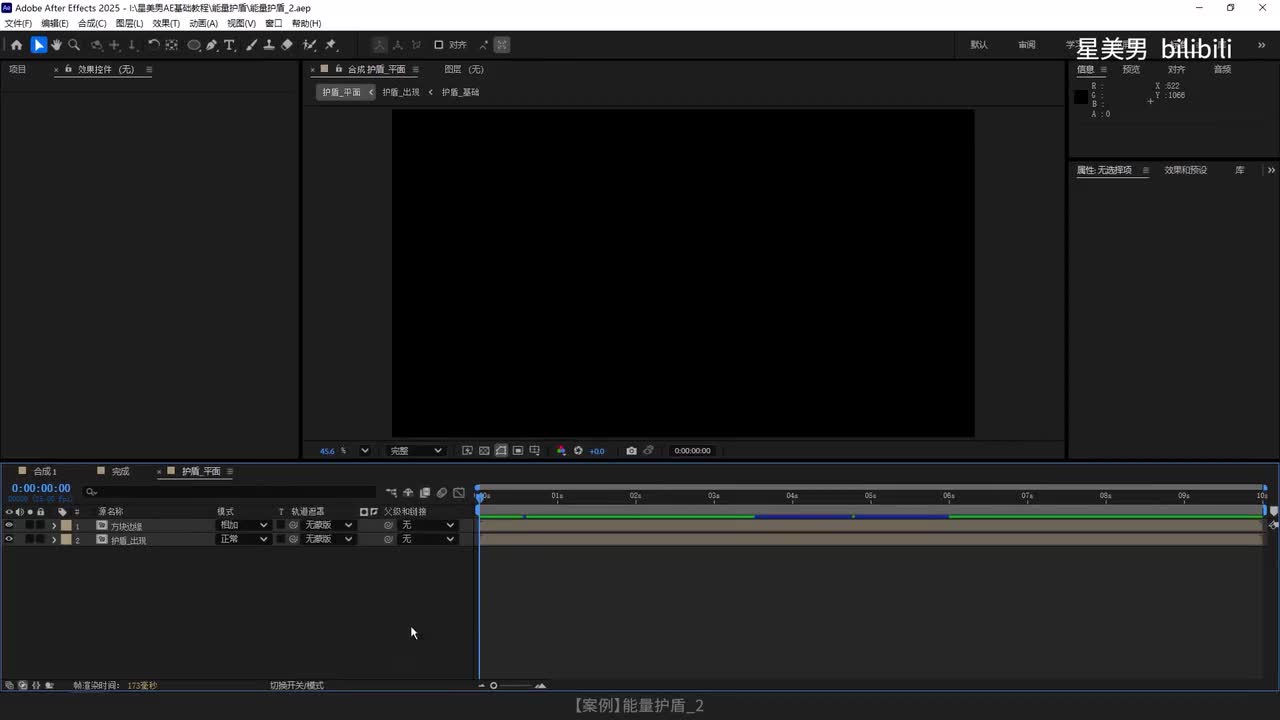
Task: Open track matte dropdown for 方块边缘
Action: click(328, 525)
